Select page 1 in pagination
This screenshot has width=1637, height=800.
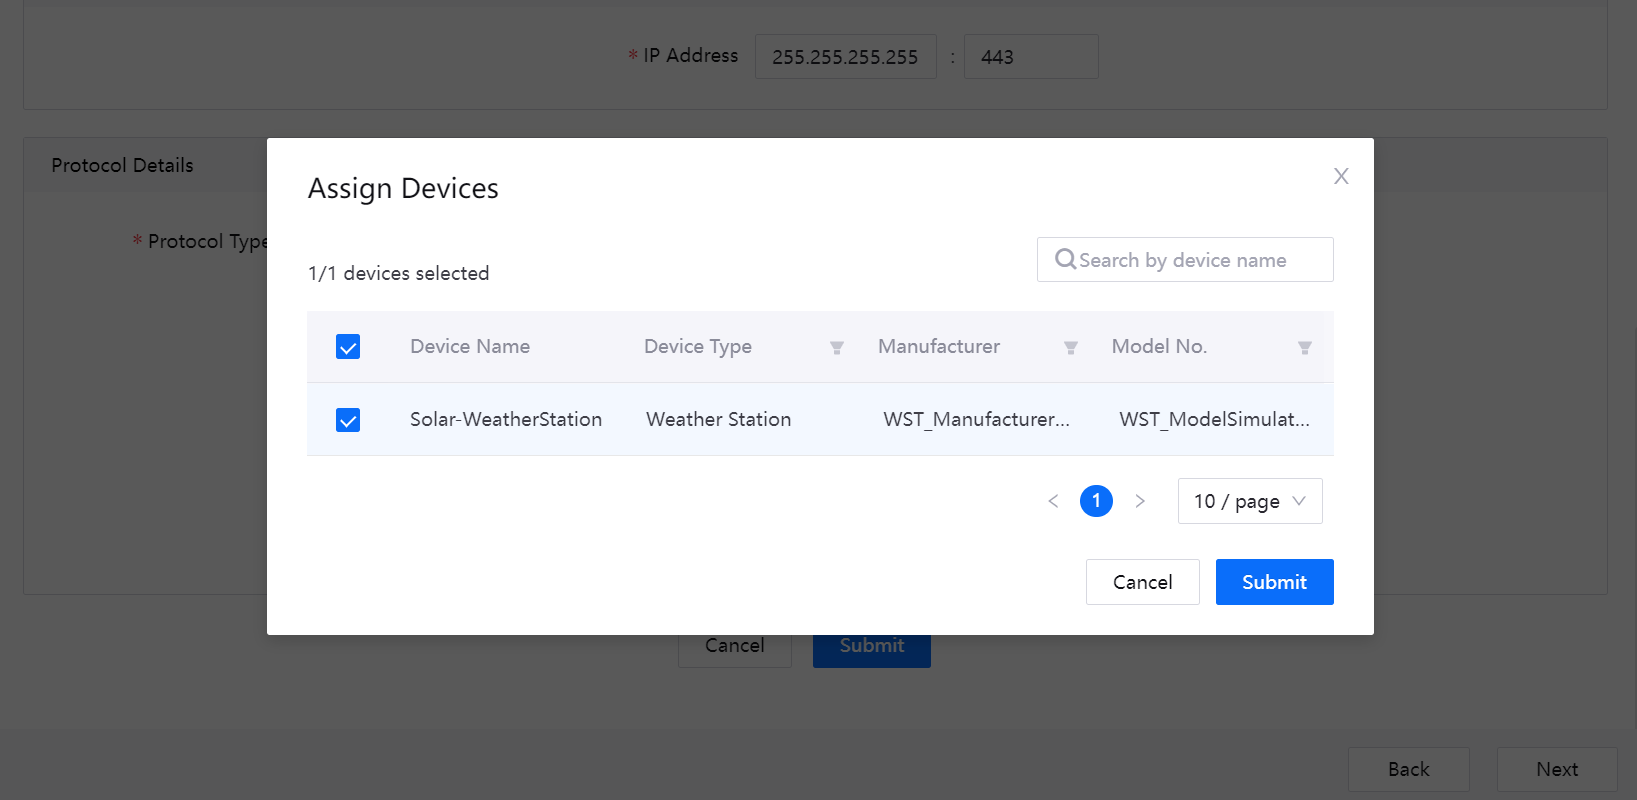click(x=1096, y=501)
